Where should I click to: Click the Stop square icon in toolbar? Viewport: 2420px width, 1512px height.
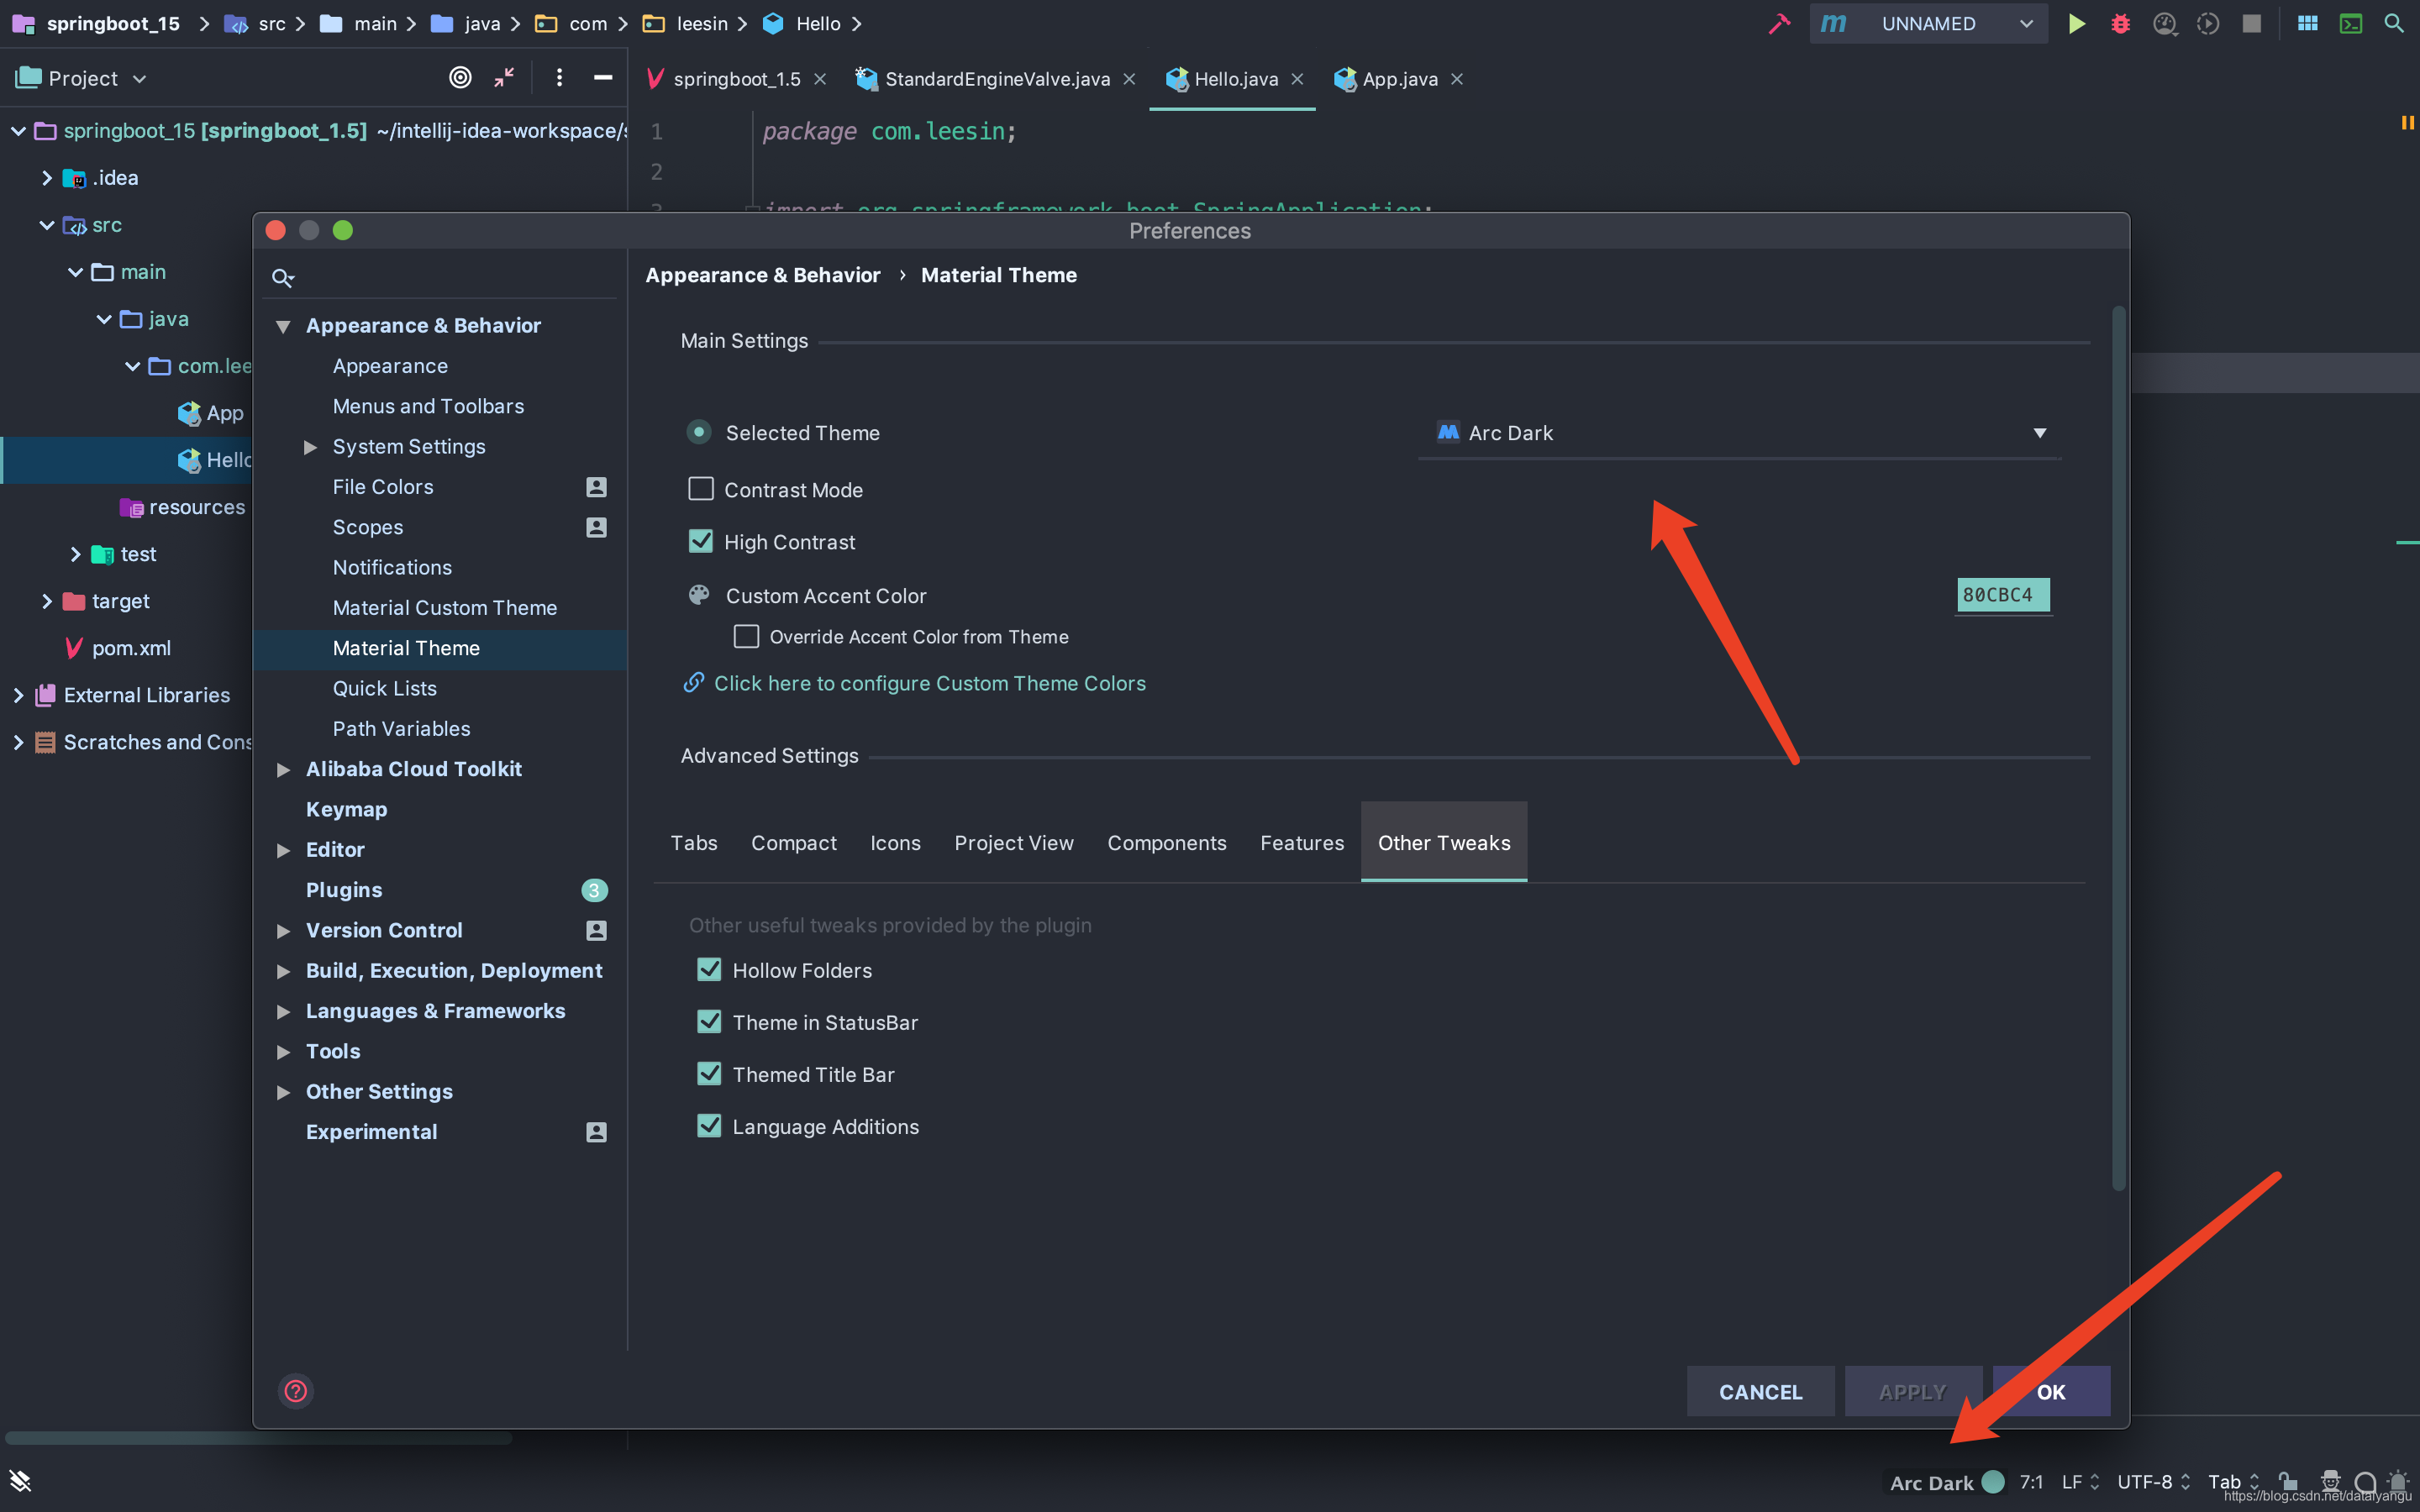click(x=2251, y=23)
